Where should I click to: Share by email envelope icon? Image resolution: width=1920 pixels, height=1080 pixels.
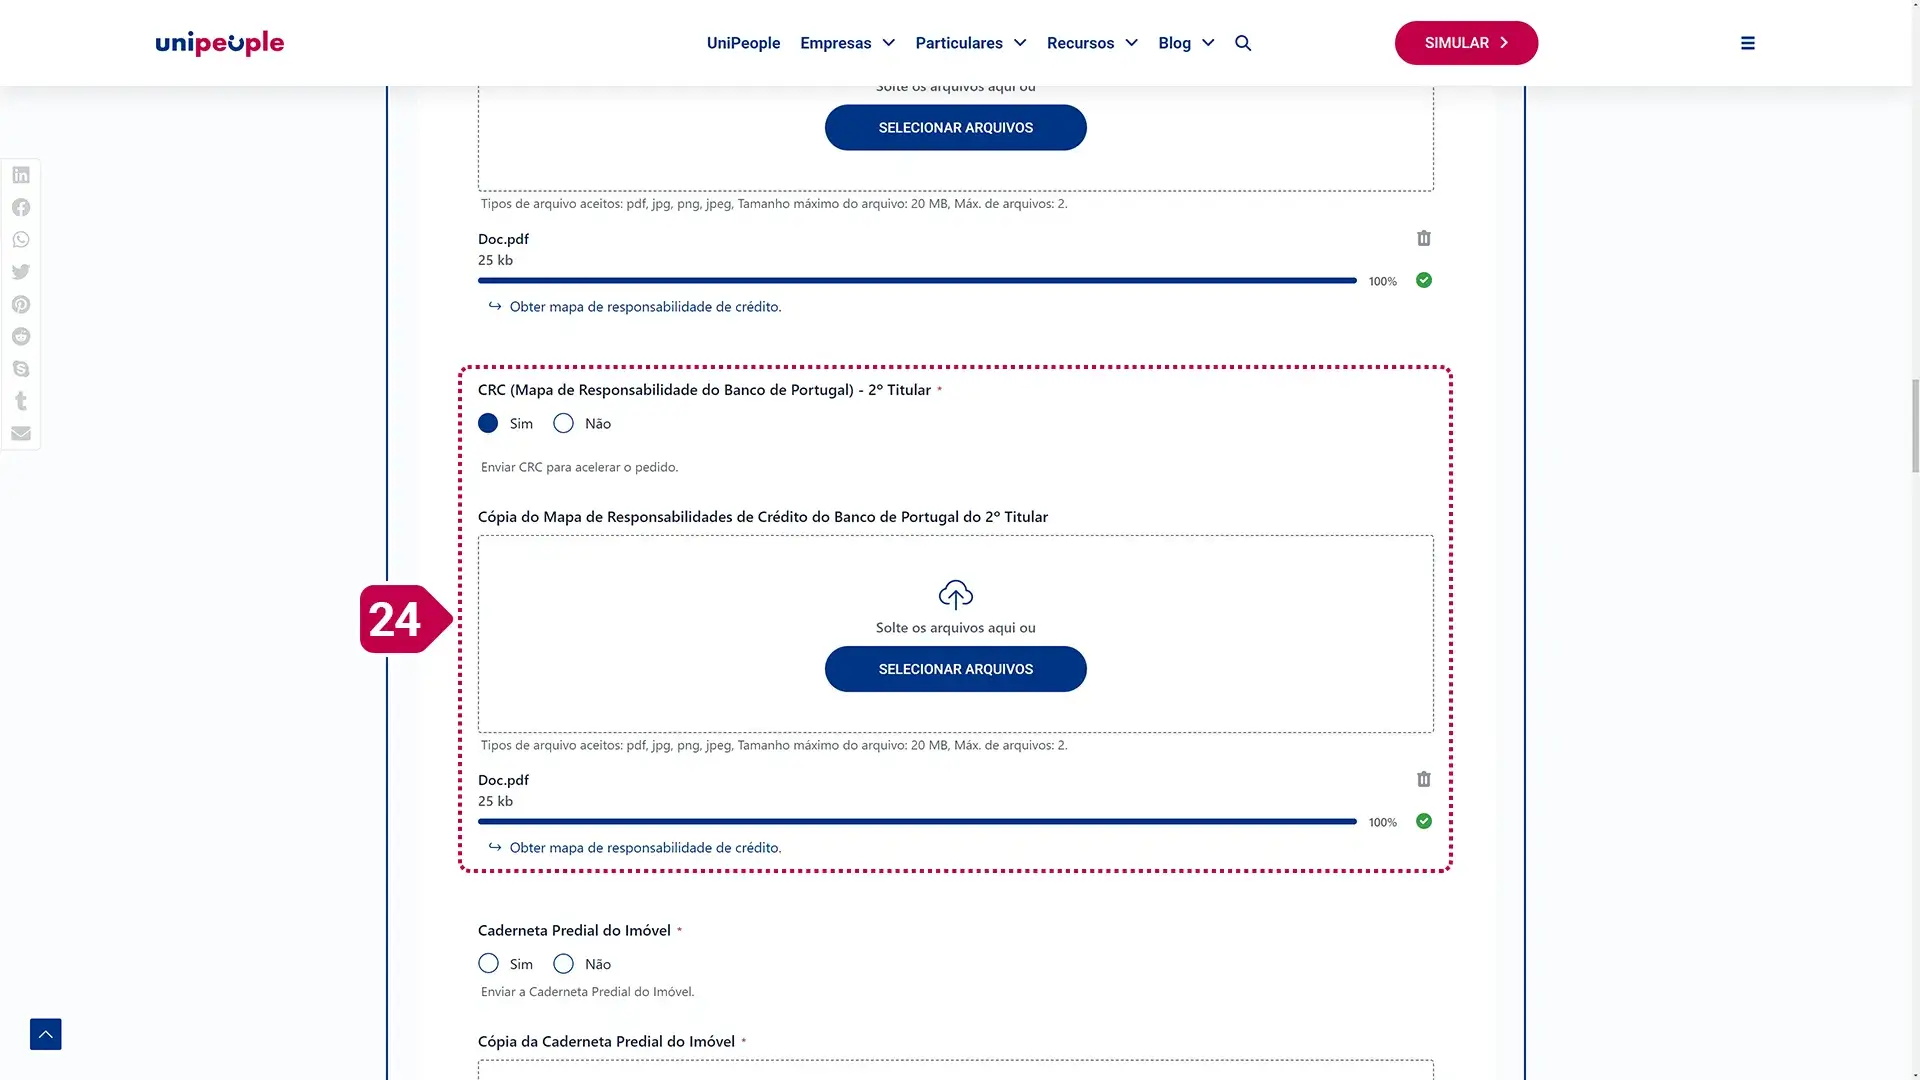click(x=21, y=433)
